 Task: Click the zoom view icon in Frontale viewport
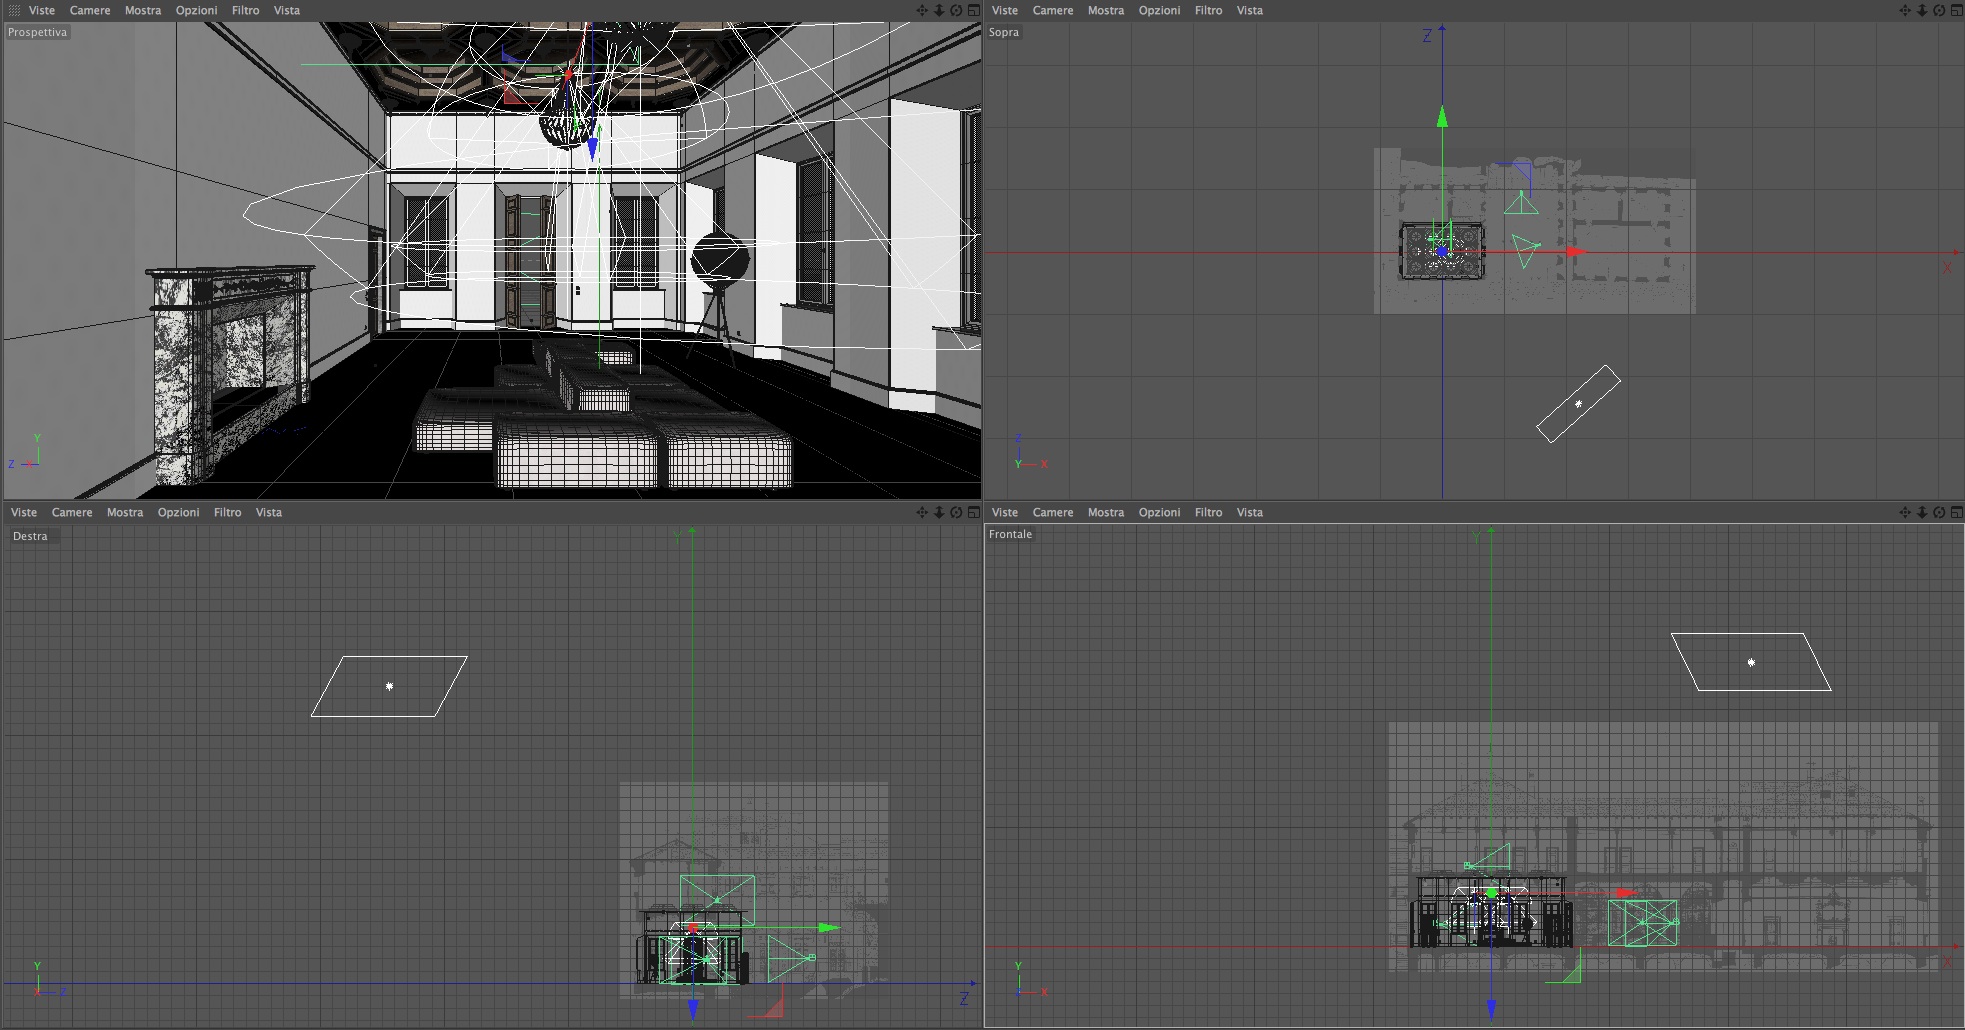[1922, 512]
